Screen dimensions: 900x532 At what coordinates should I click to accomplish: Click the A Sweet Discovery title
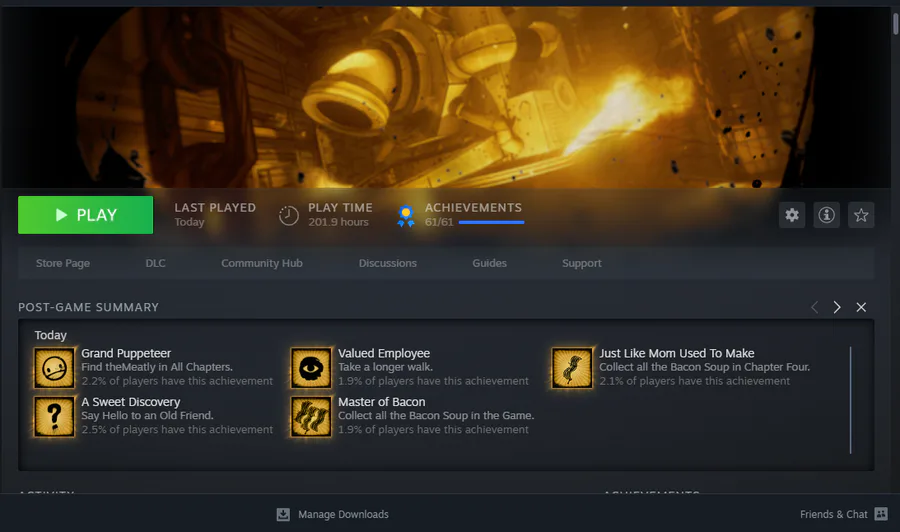coord(130,402)
